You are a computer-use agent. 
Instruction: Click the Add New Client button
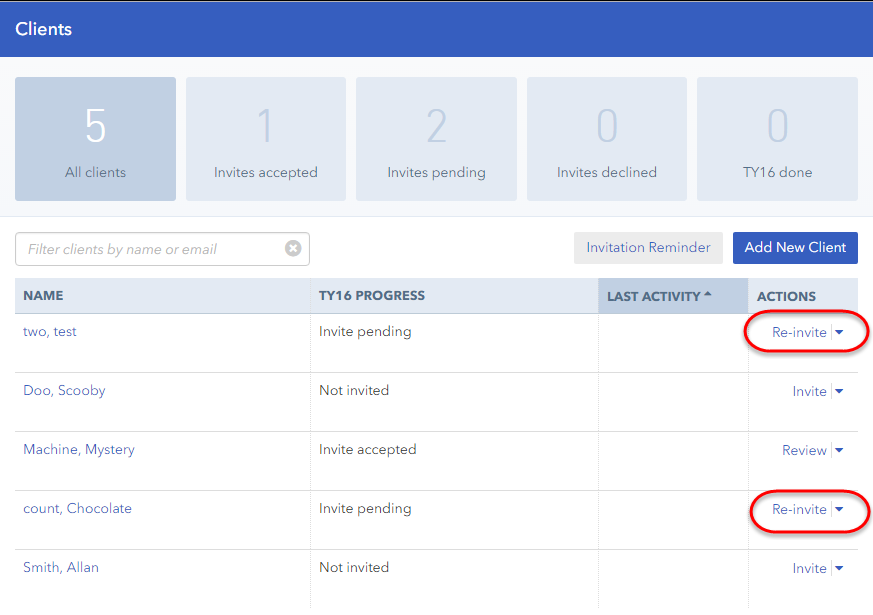click(795, 248)
